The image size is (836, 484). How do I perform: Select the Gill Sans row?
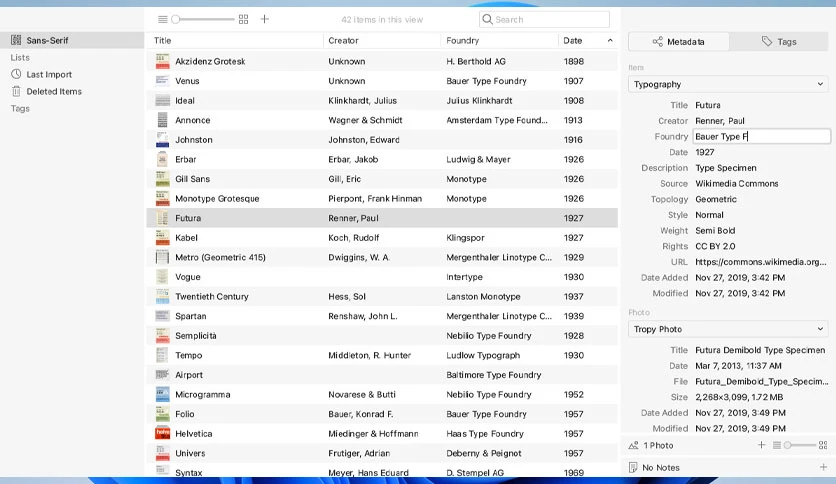pos(382,179)
